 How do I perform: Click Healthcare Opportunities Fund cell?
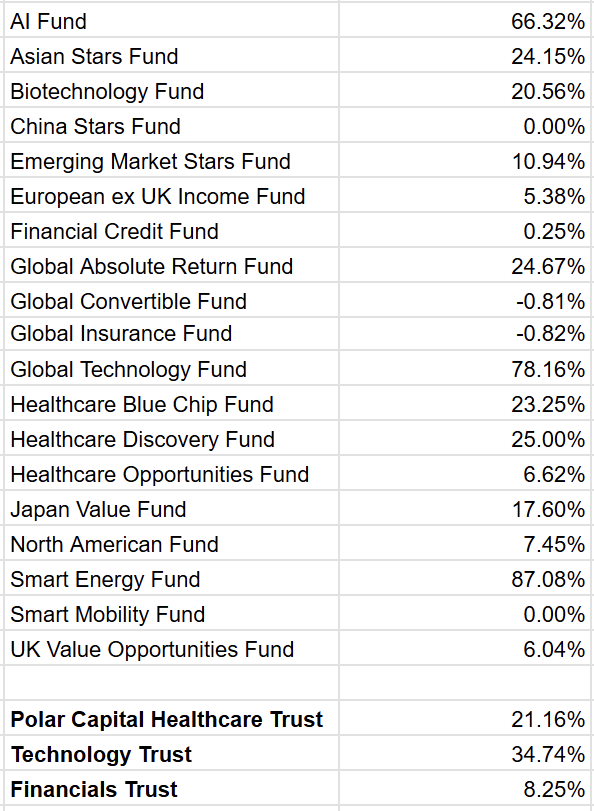coord(171,473)
